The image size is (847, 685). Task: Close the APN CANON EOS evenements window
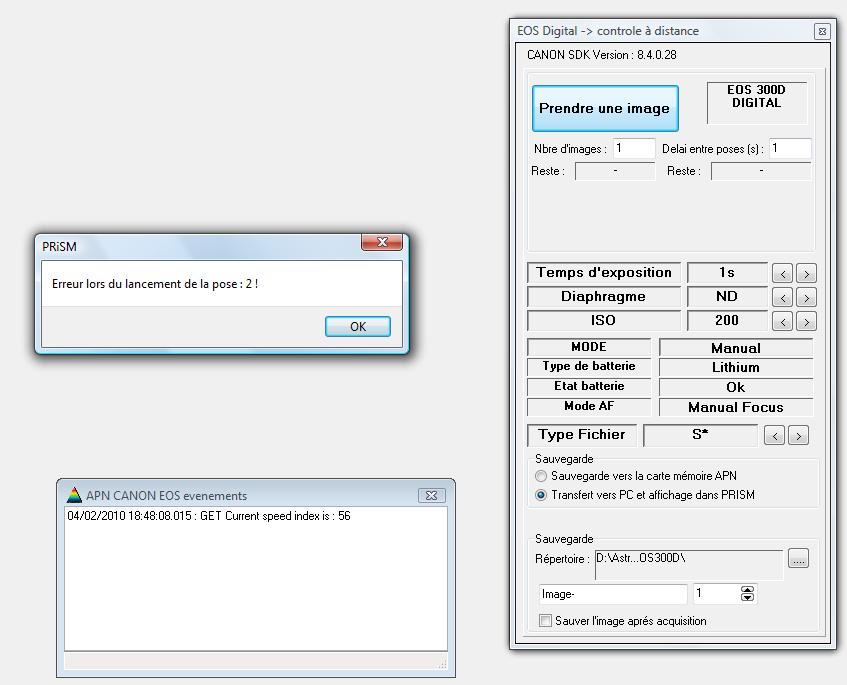pyautogui.click(x=431, y=495)
